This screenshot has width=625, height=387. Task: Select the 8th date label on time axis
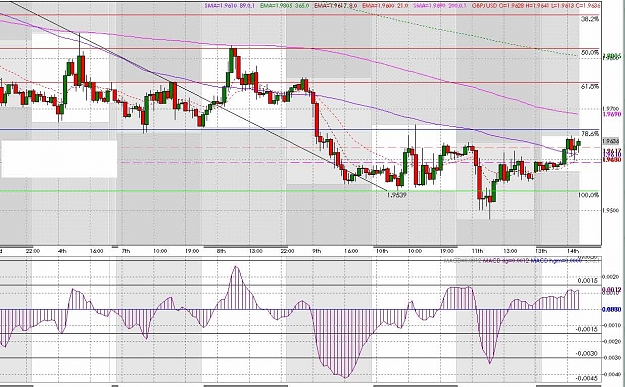coord(222,251)
